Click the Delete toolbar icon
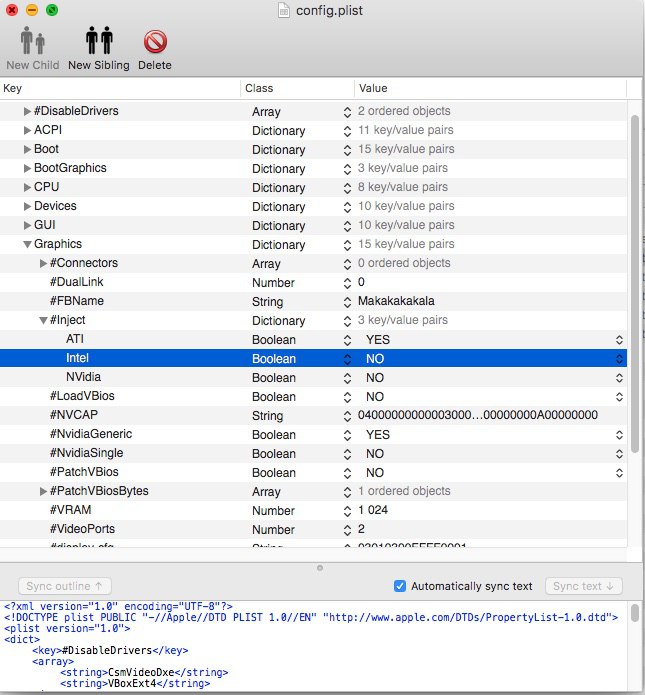Image resolution: width=645 pixels, height=695 pixels. [x=155, y=41]
